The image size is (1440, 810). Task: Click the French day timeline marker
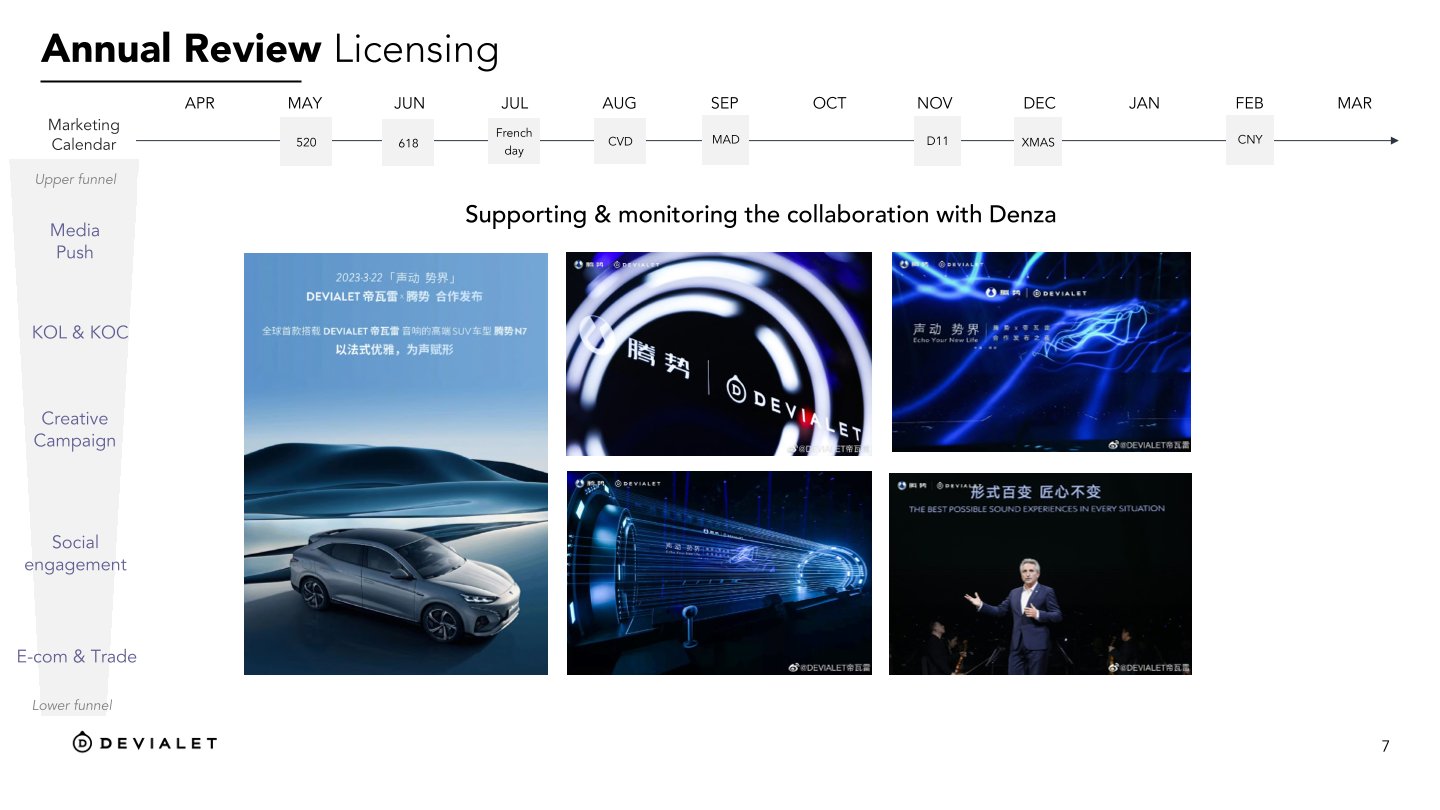514,141
